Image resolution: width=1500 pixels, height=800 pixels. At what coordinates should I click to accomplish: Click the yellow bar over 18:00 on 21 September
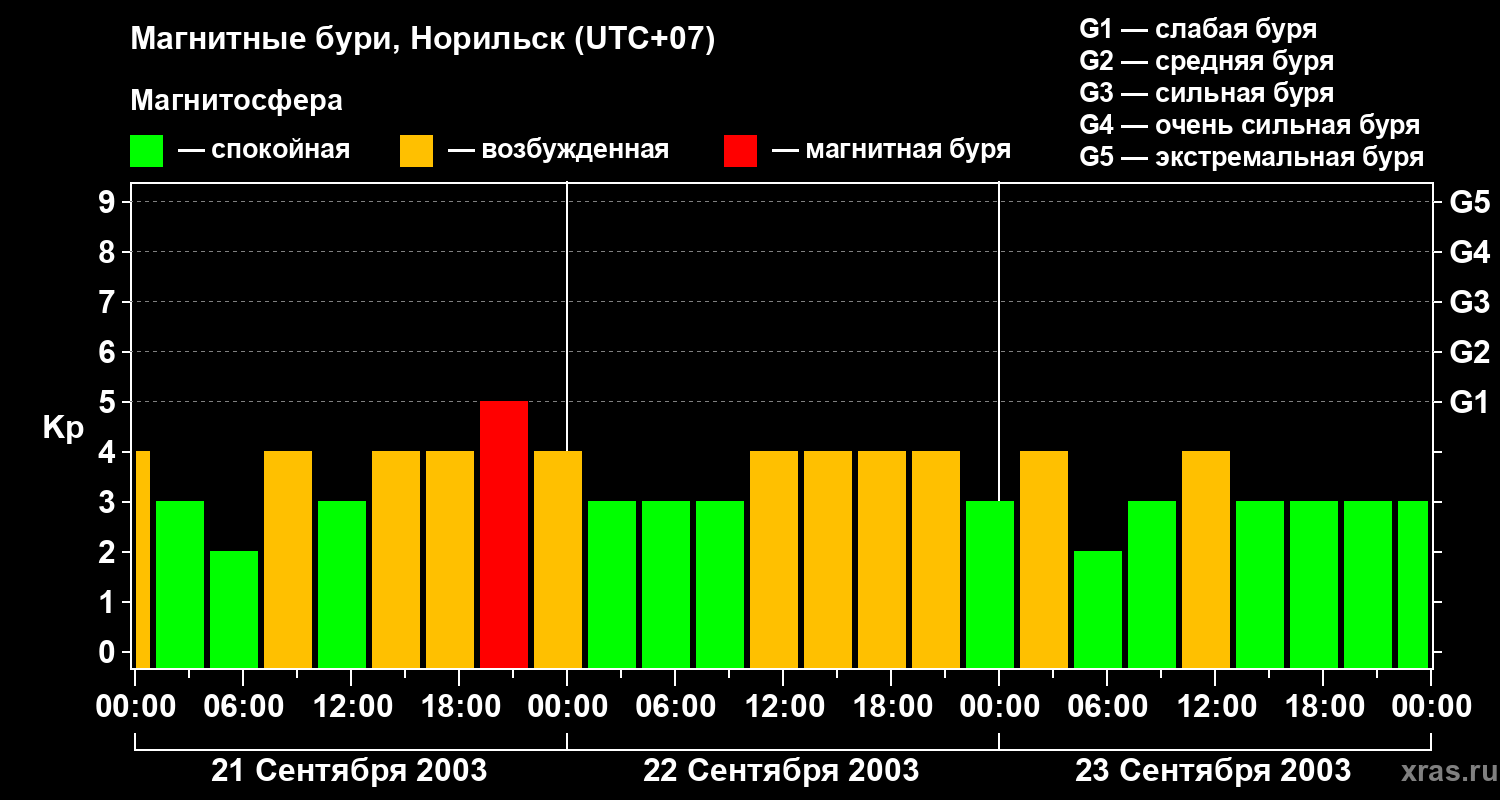pyautogui.click(x=450, y=559)
